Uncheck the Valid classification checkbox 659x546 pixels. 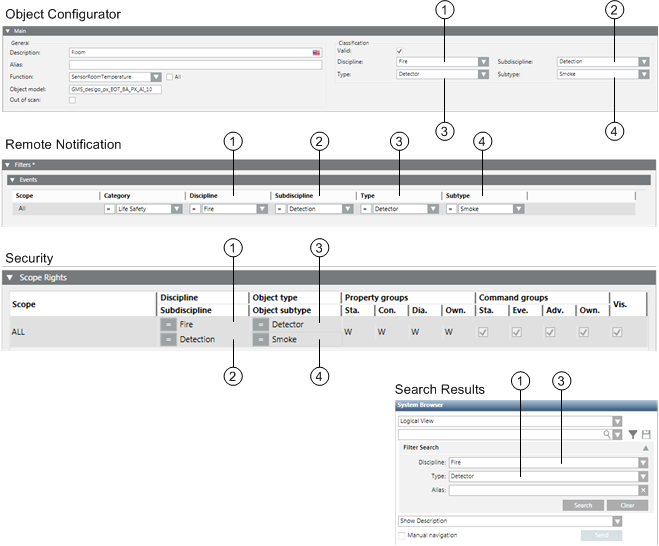[400, 51]
